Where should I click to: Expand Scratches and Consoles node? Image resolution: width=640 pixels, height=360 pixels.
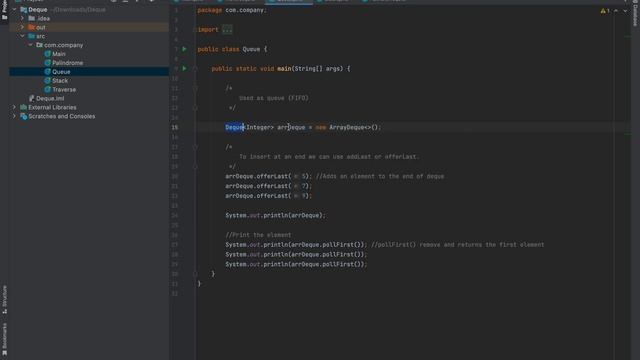[14, 116]
